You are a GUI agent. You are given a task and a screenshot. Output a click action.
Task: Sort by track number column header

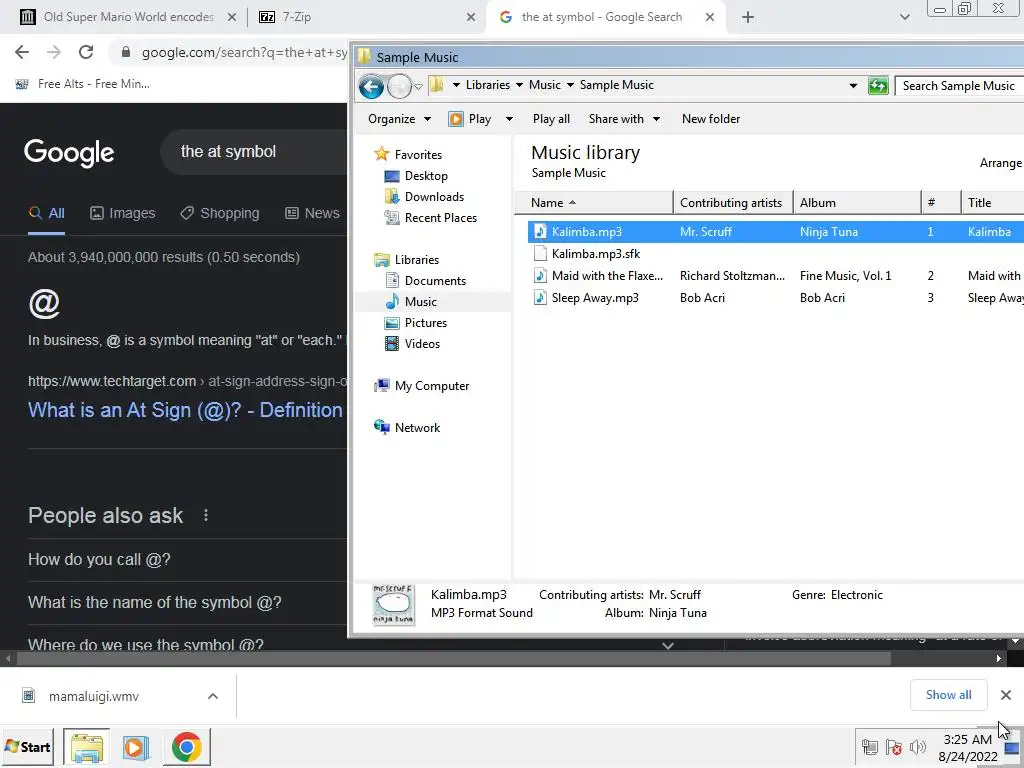tap(941, 202)
